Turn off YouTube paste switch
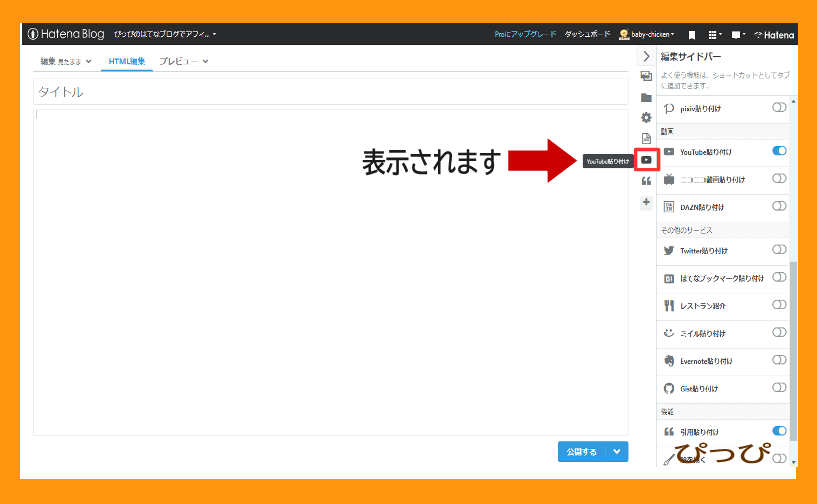 coord(779,151)
